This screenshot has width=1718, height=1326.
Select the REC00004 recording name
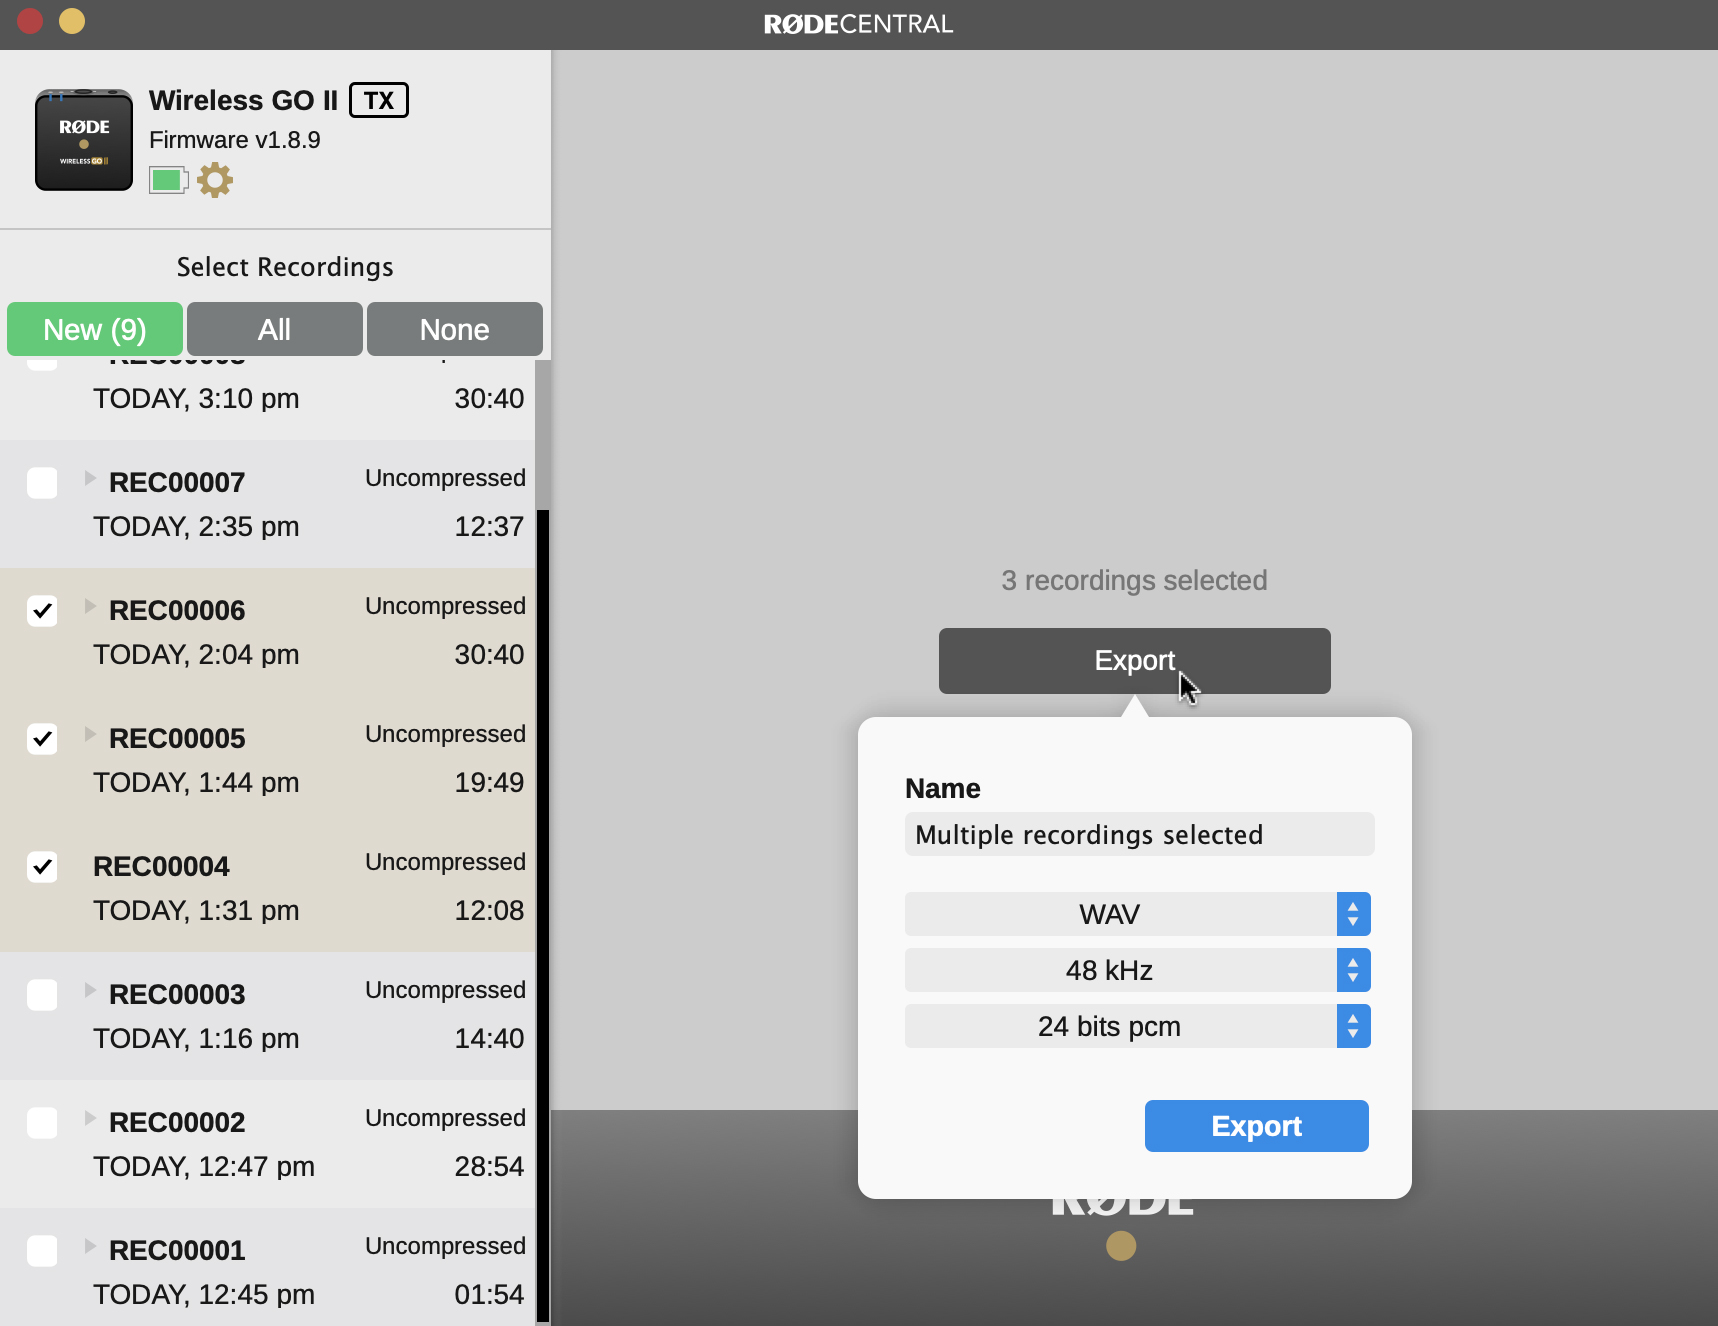click(x=161, y=867)
